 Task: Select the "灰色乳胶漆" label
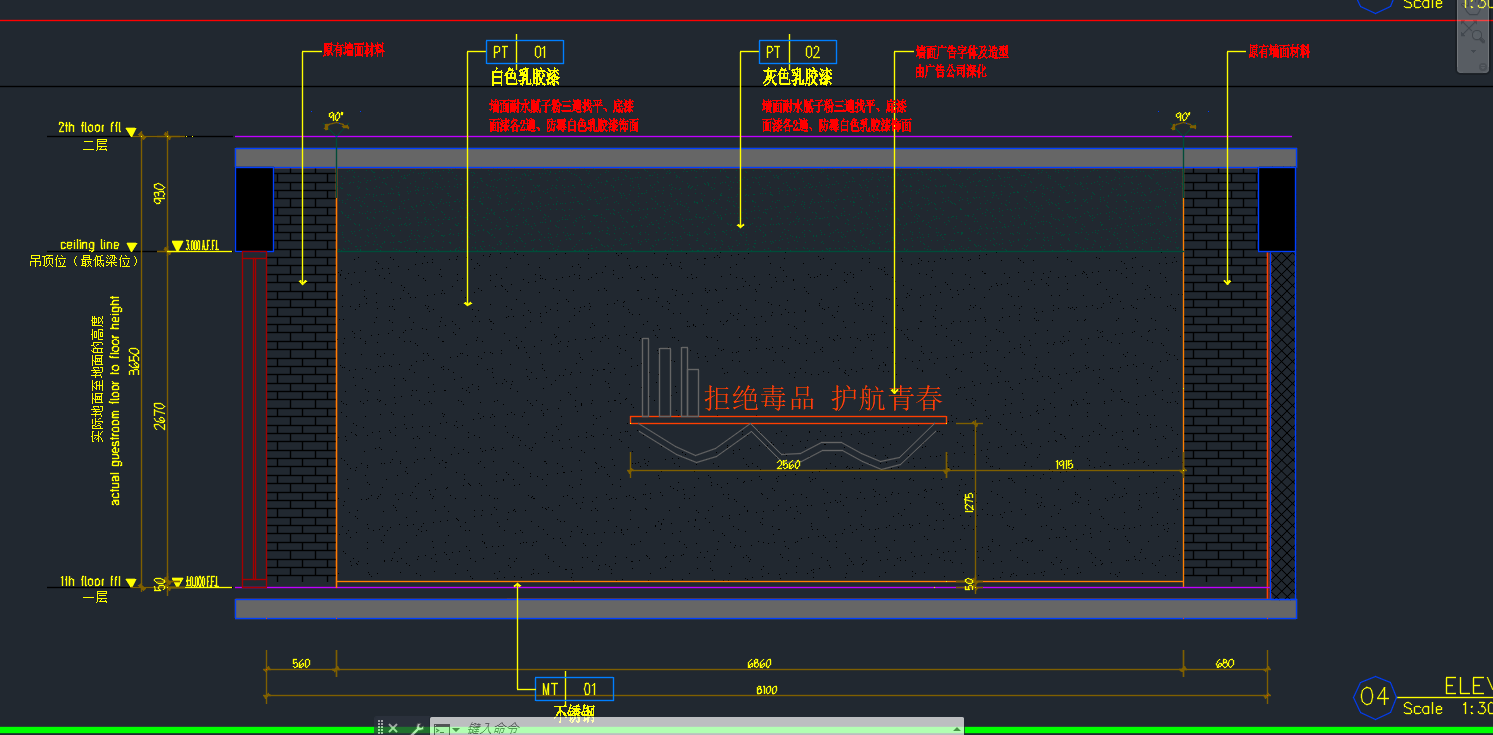point(797,77)
